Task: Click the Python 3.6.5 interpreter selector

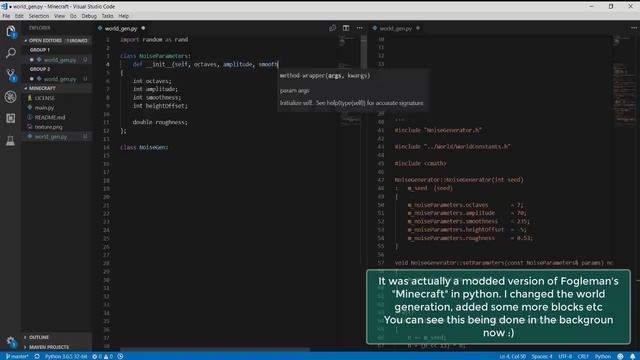Action: (x=66, y=356)
